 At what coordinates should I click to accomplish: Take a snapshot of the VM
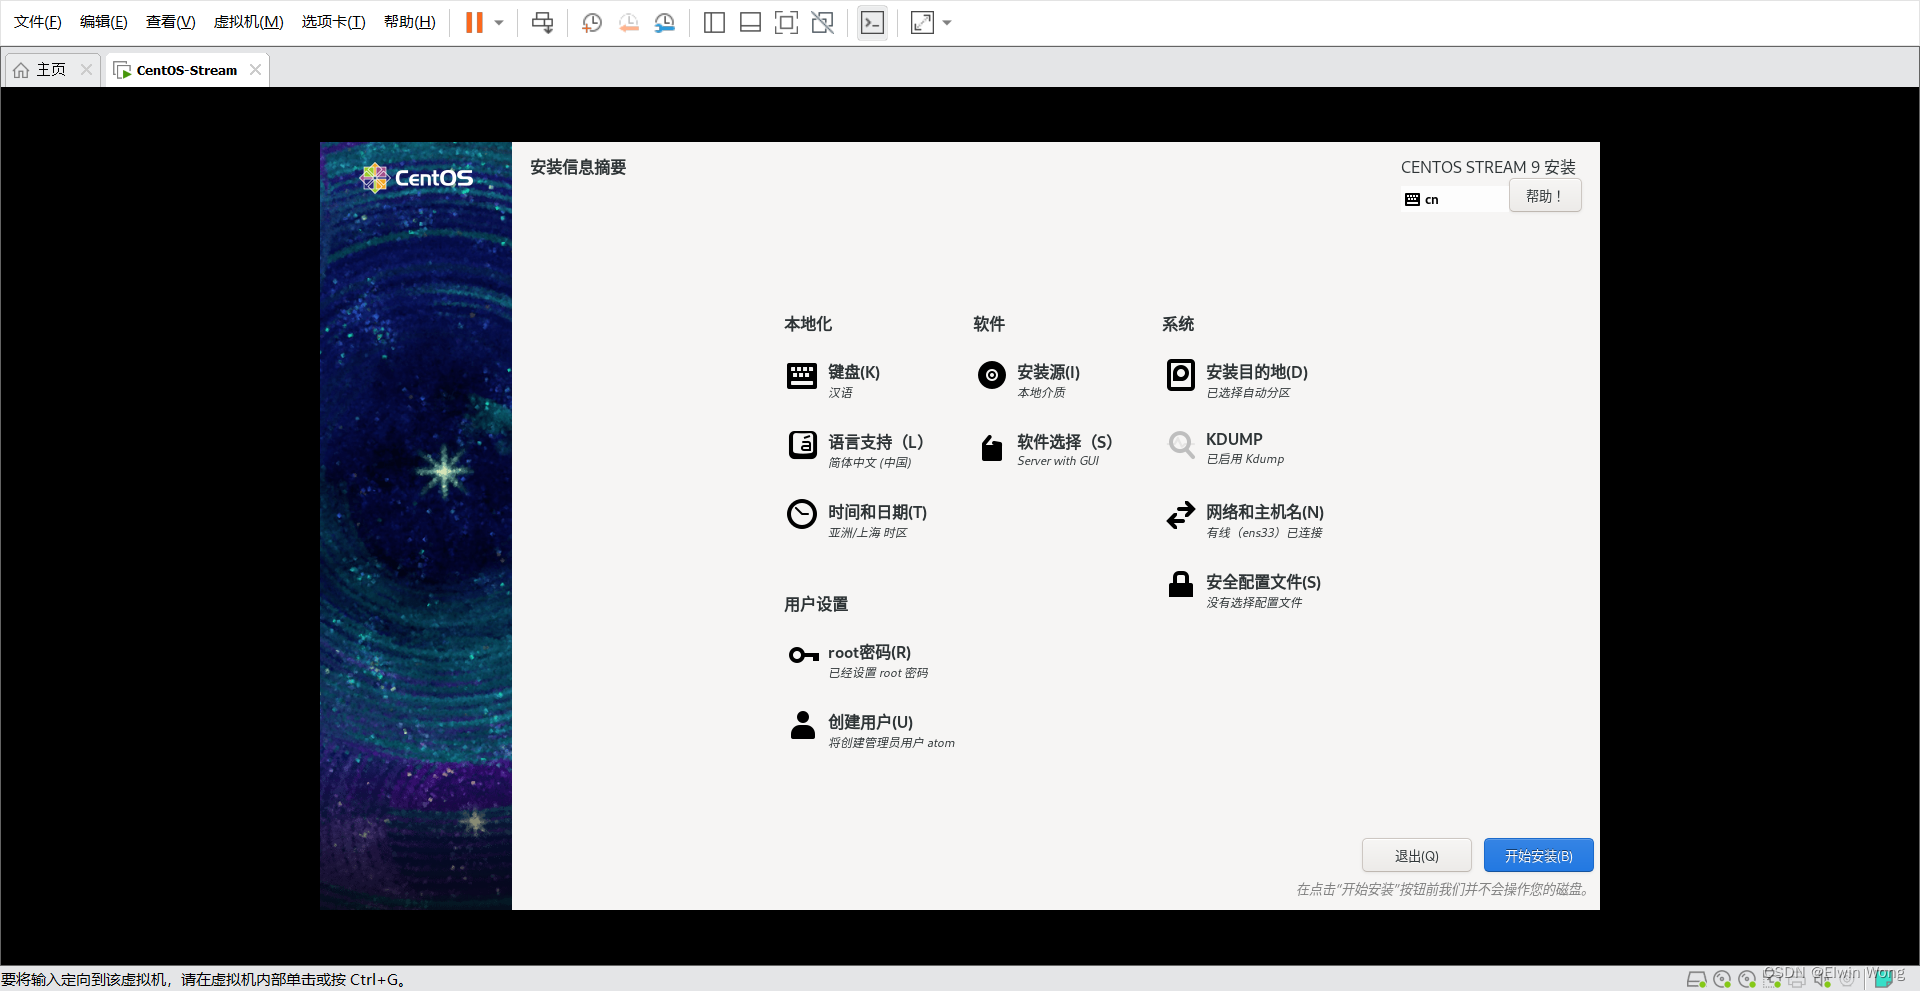592,22
